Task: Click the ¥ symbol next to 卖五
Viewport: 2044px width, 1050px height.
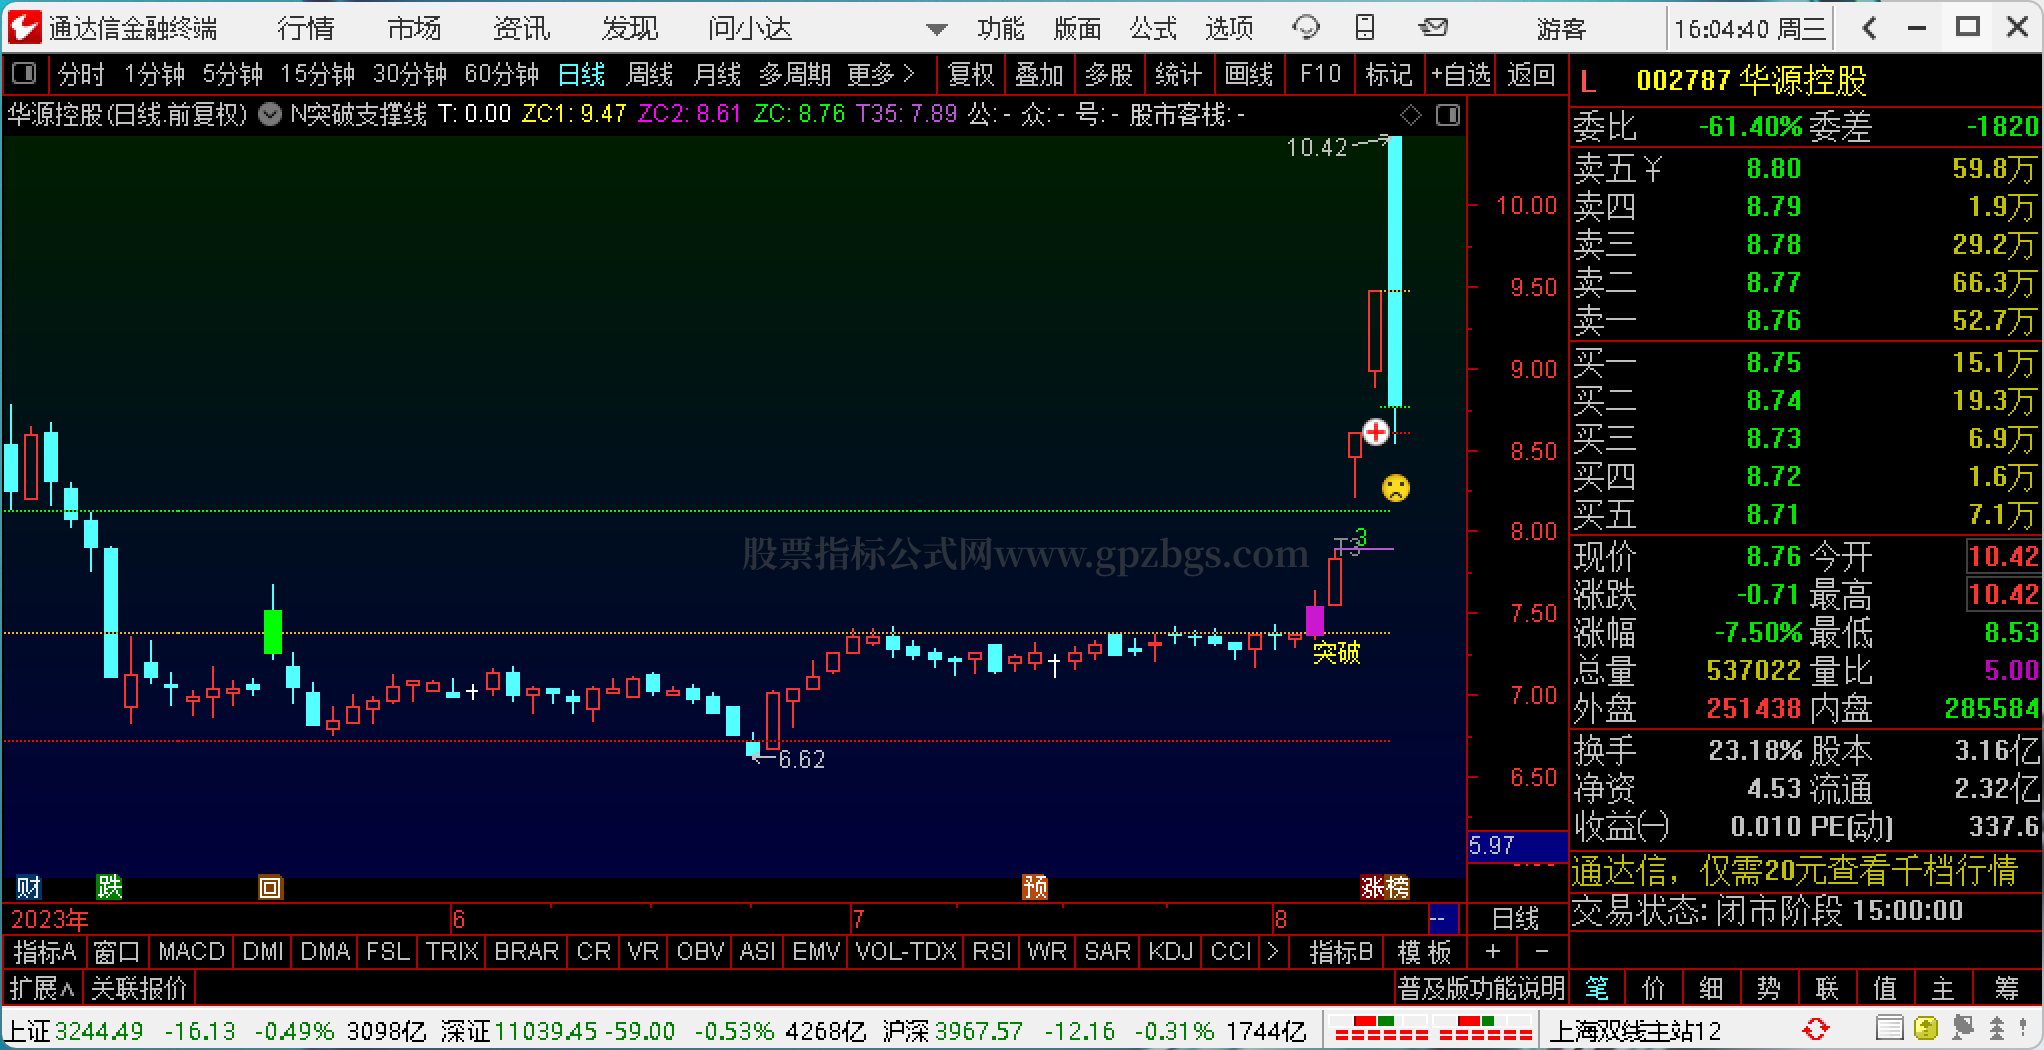Action: click(x=1652, y=168)
